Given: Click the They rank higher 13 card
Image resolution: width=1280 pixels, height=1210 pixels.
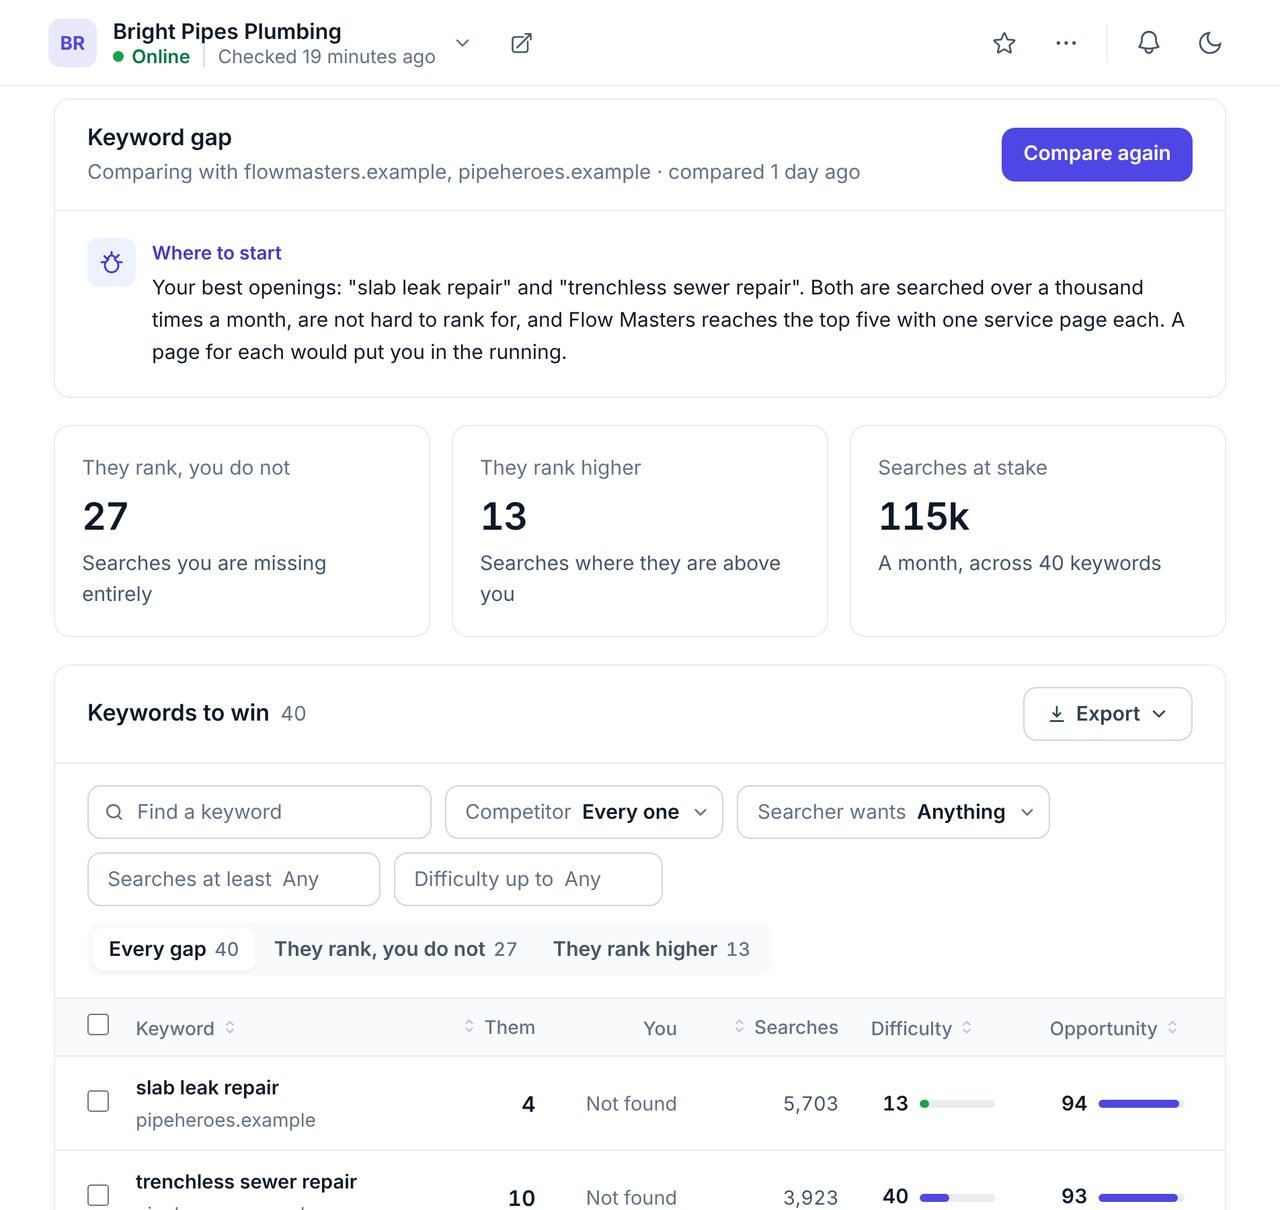Looking at the screenshot, I should [x=640, y=531].
